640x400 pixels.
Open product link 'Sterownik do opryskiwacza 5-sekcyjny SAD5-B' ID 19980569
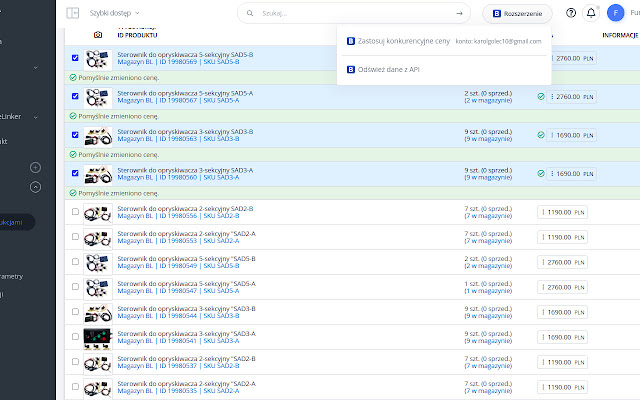click(185, 54)
